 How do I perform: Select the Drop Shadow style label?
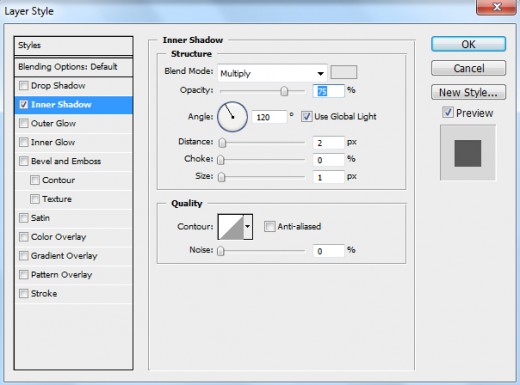pyautogui.click(x=58, y=86)
